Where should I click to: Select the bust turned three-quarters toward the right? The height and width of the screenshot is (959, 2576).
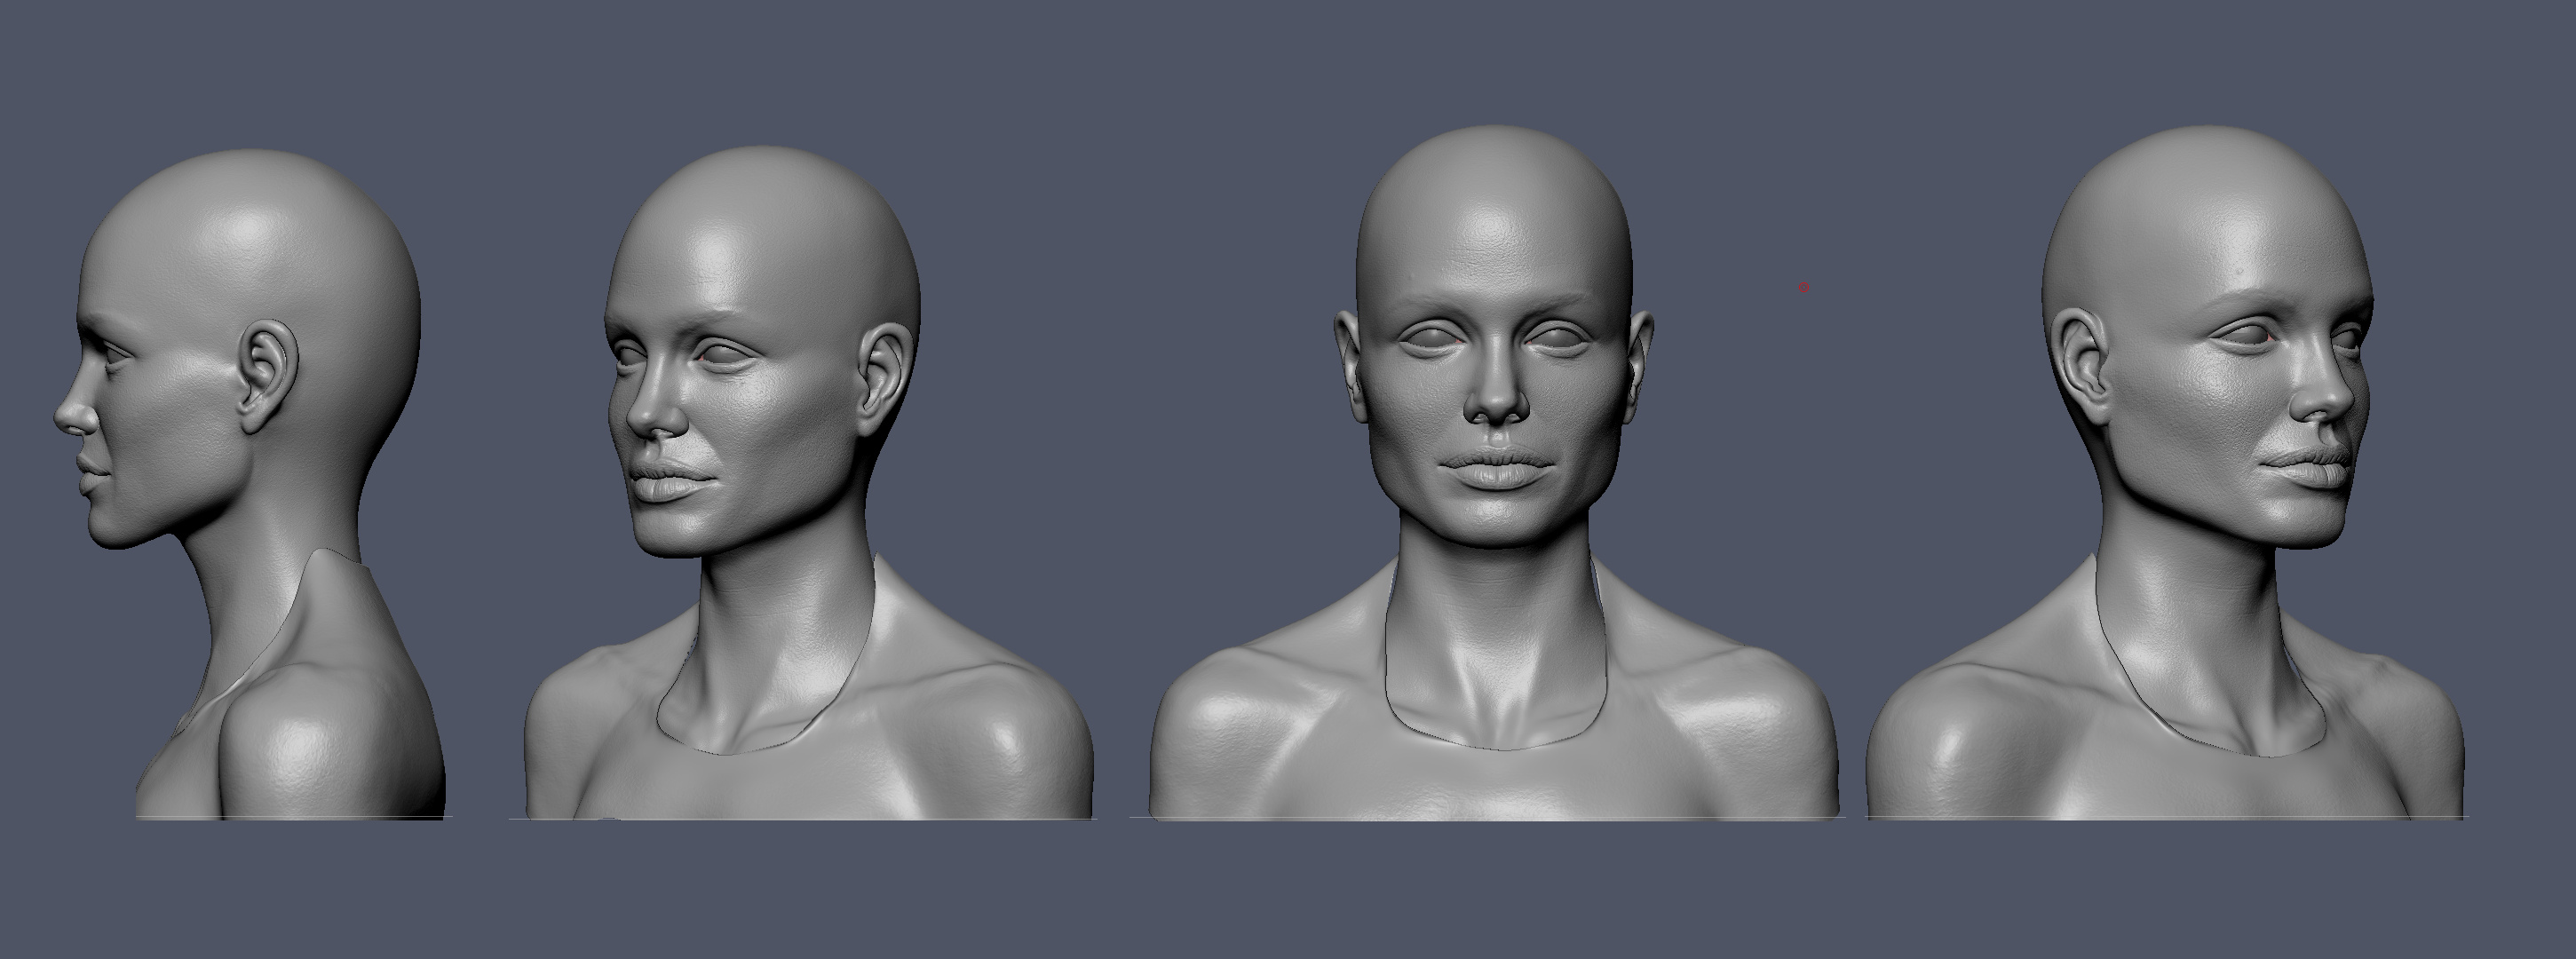(x=2165, y=472)
